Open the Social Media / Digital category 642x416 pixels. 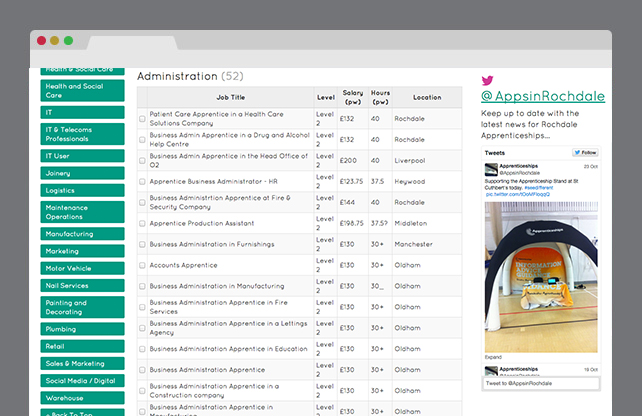coord(83,380)
